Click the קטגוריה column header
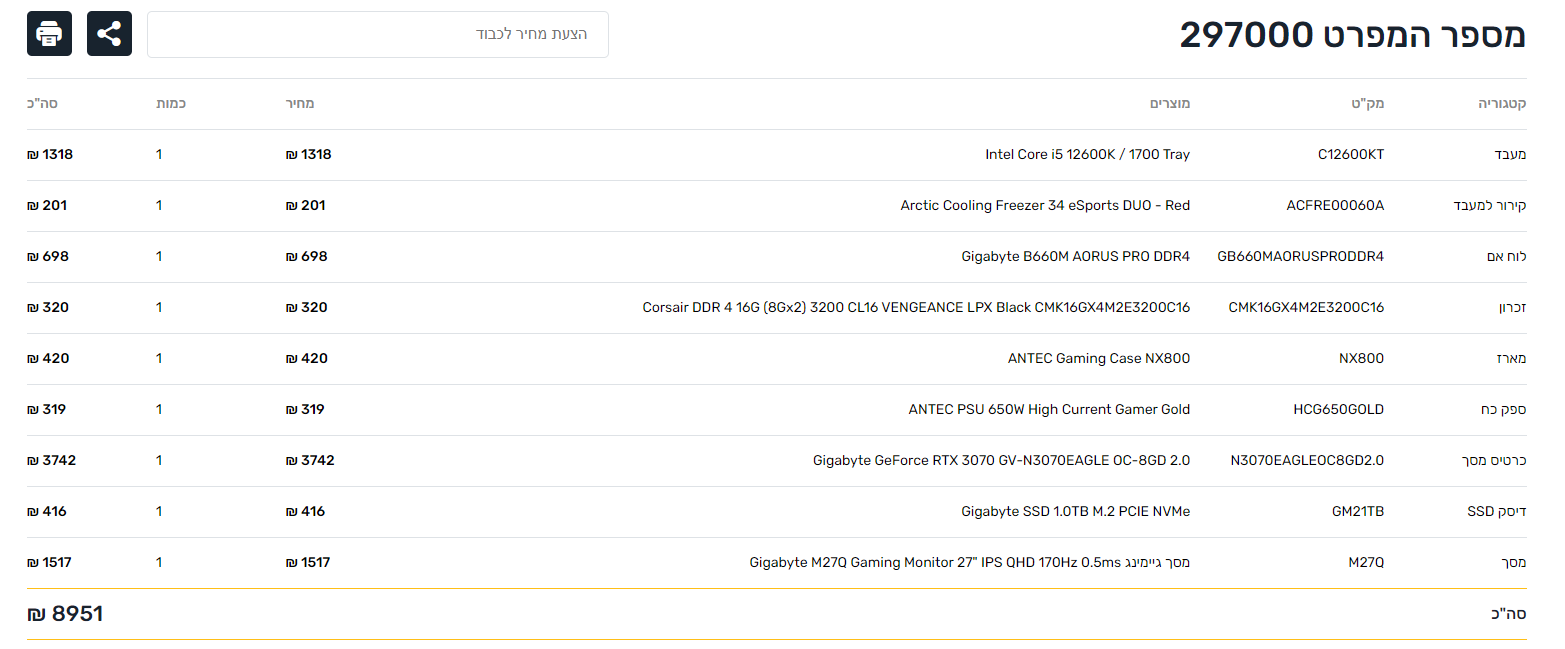 point(1502,104)
